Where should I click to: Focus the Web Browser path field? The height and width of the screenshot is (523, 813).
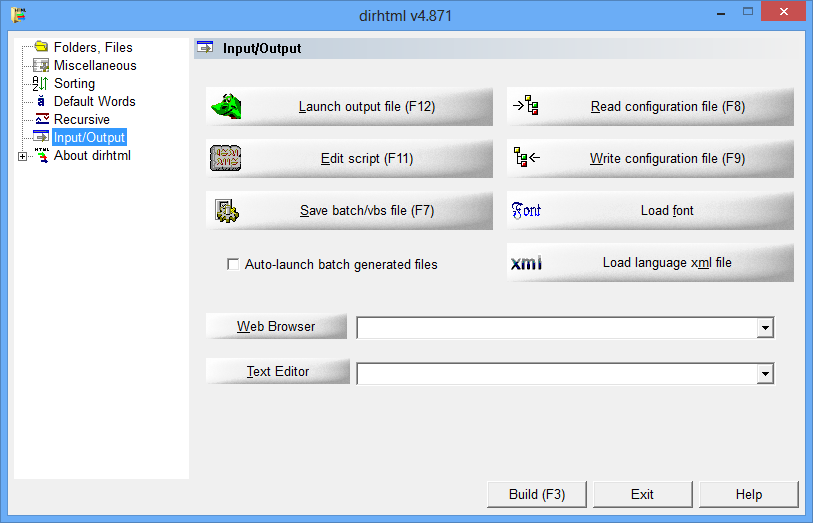[x=557, y=328]
